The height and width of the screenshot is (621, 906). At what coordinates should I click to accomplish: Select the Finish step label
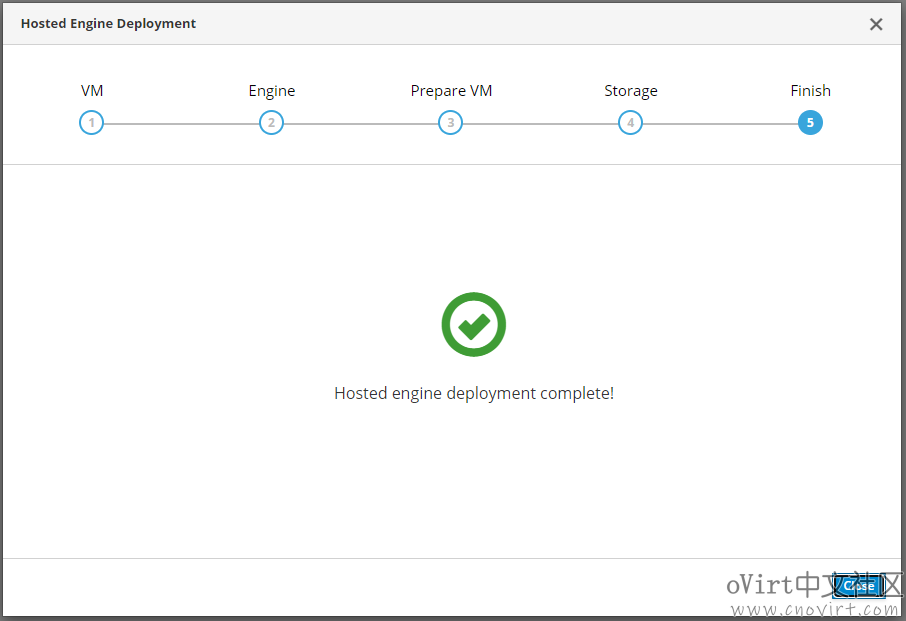[x=811, y=91]
